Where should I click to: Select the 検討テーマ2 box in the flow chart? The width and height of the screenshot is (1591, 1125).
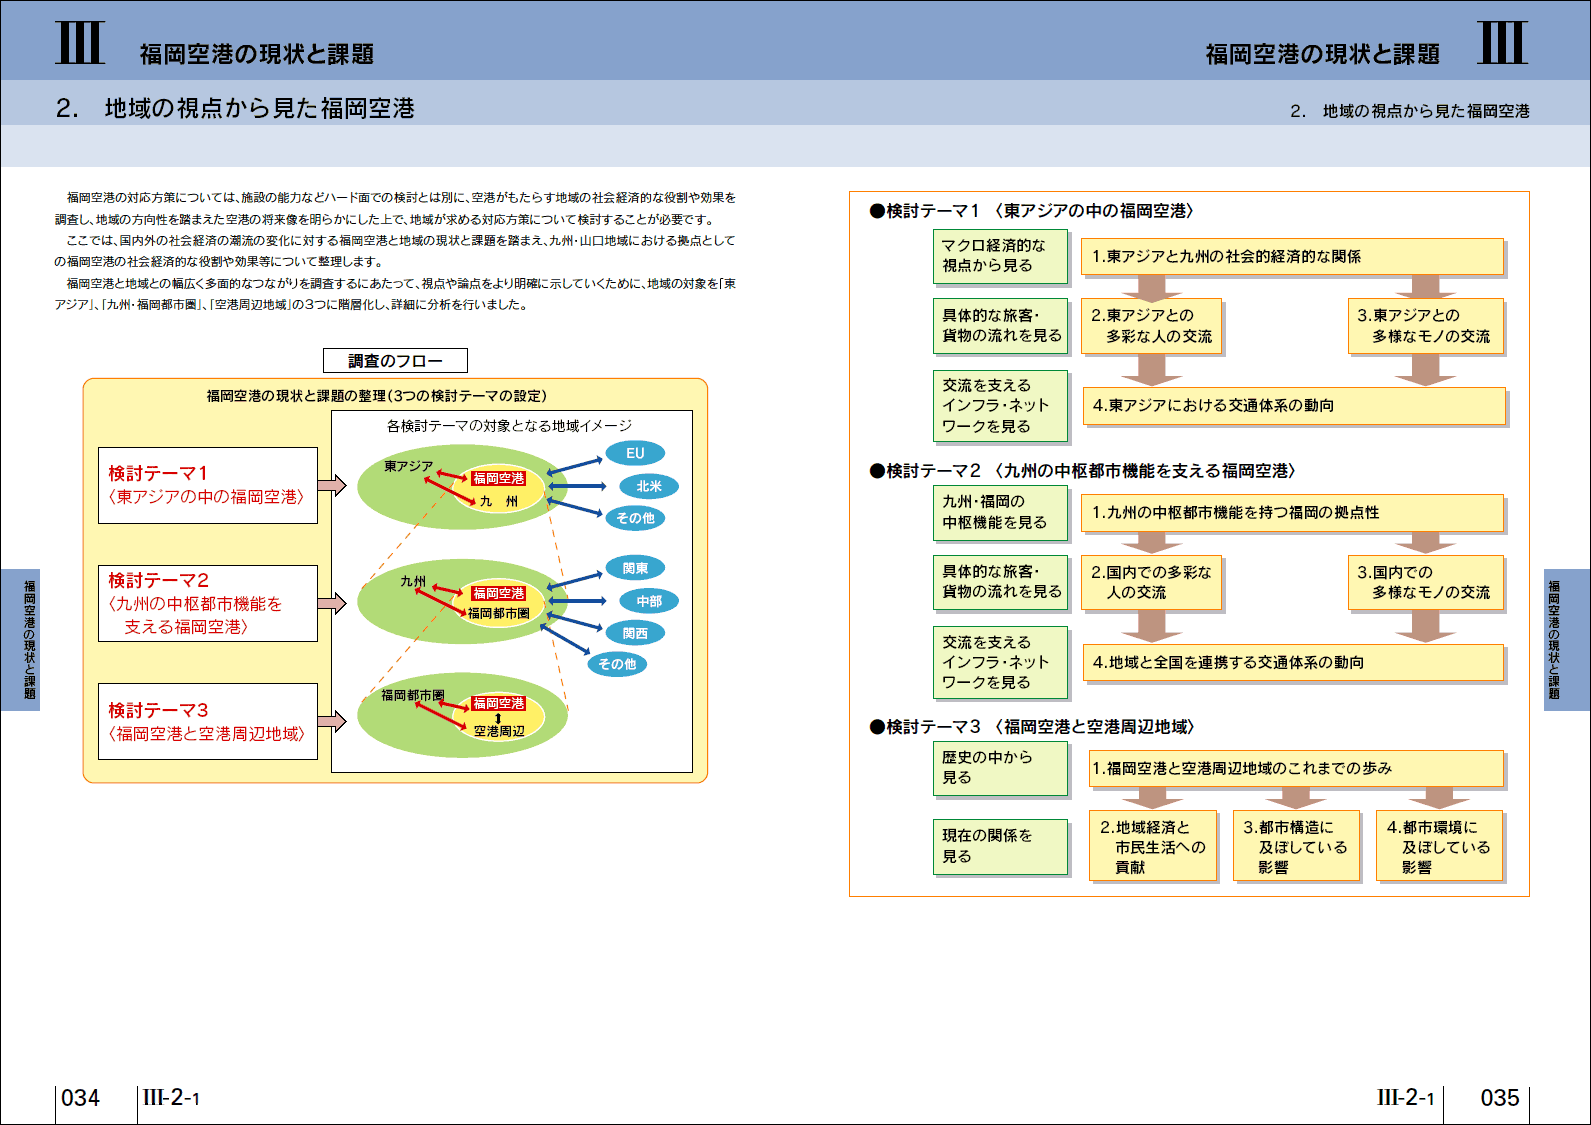(x=208, y=603)
